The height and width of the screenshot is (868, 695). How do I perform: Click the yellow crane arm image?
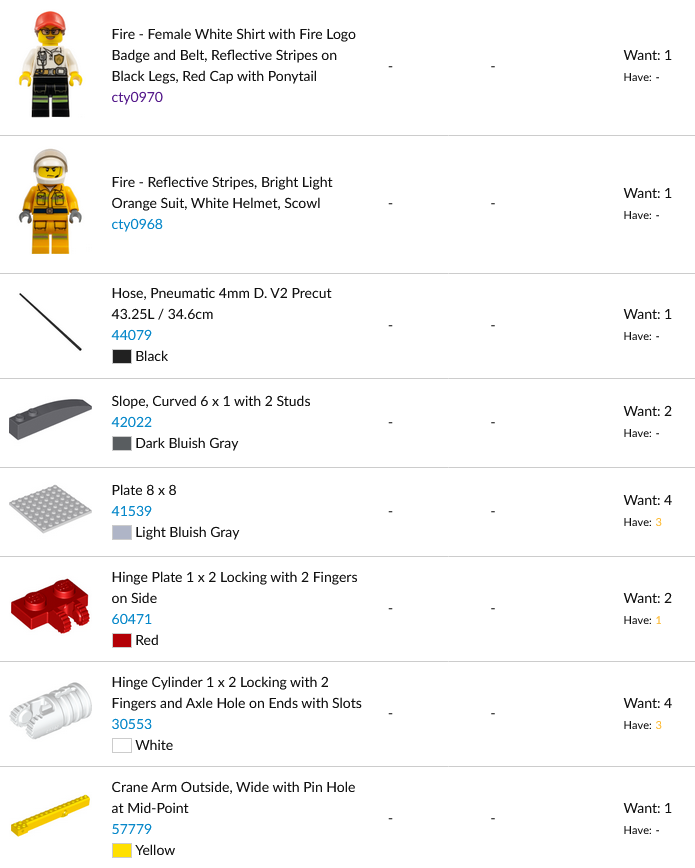click(x=50, y=816)
